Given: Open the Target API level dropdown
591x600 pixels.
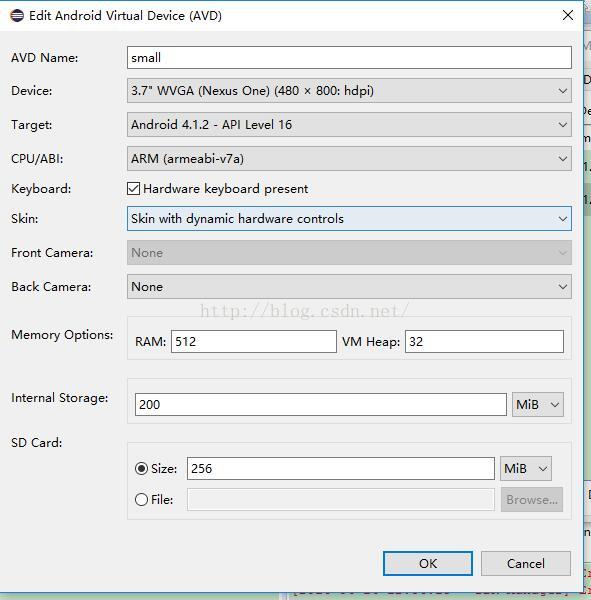Looking at the screenshot, I should pos(349,124).
